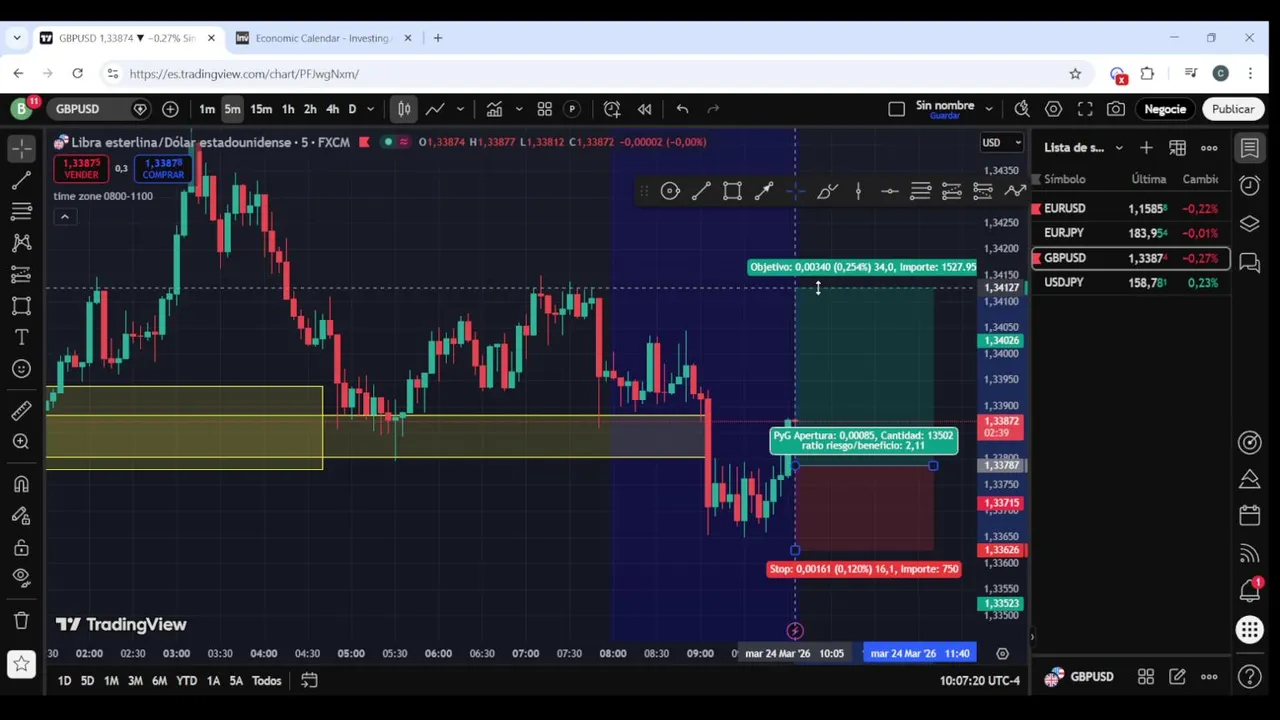Click the Todos date range
Viewport: 1280px width, 720px height.
tap(266, 681)
